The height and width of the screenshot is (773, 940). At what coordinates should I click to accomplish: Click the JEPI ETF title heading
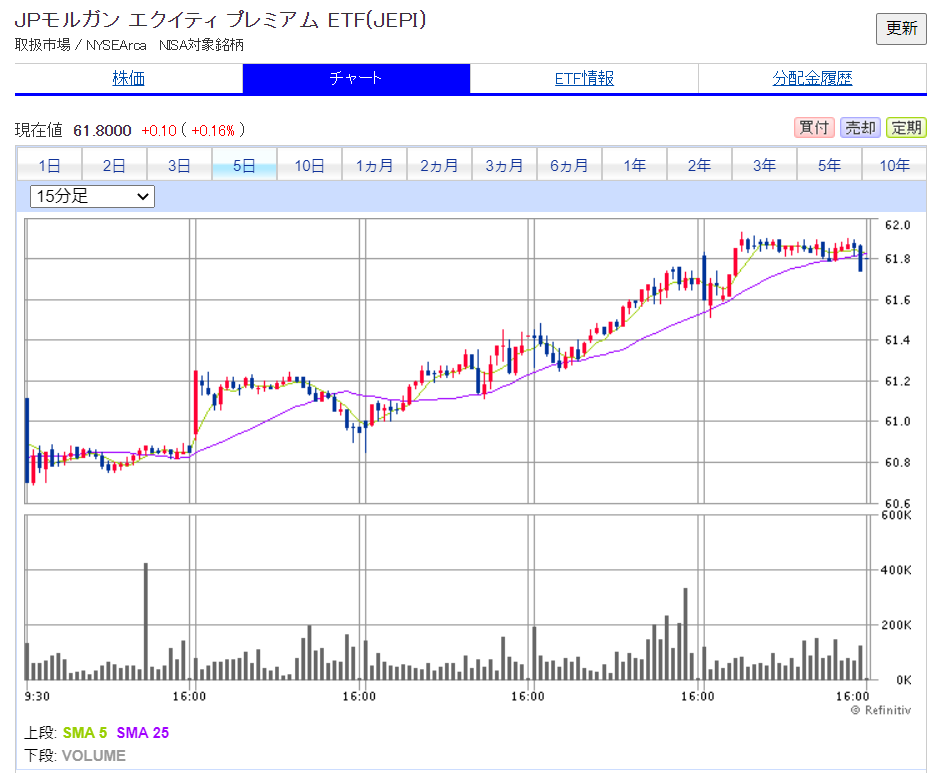(220, 20)
